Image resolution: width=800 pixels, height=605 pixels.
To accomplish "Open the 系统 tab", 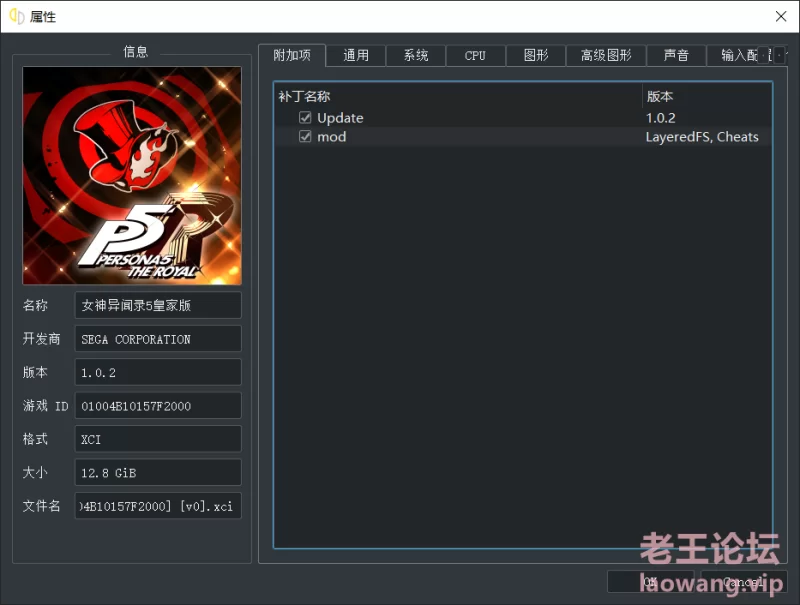I will pos(416,56).
